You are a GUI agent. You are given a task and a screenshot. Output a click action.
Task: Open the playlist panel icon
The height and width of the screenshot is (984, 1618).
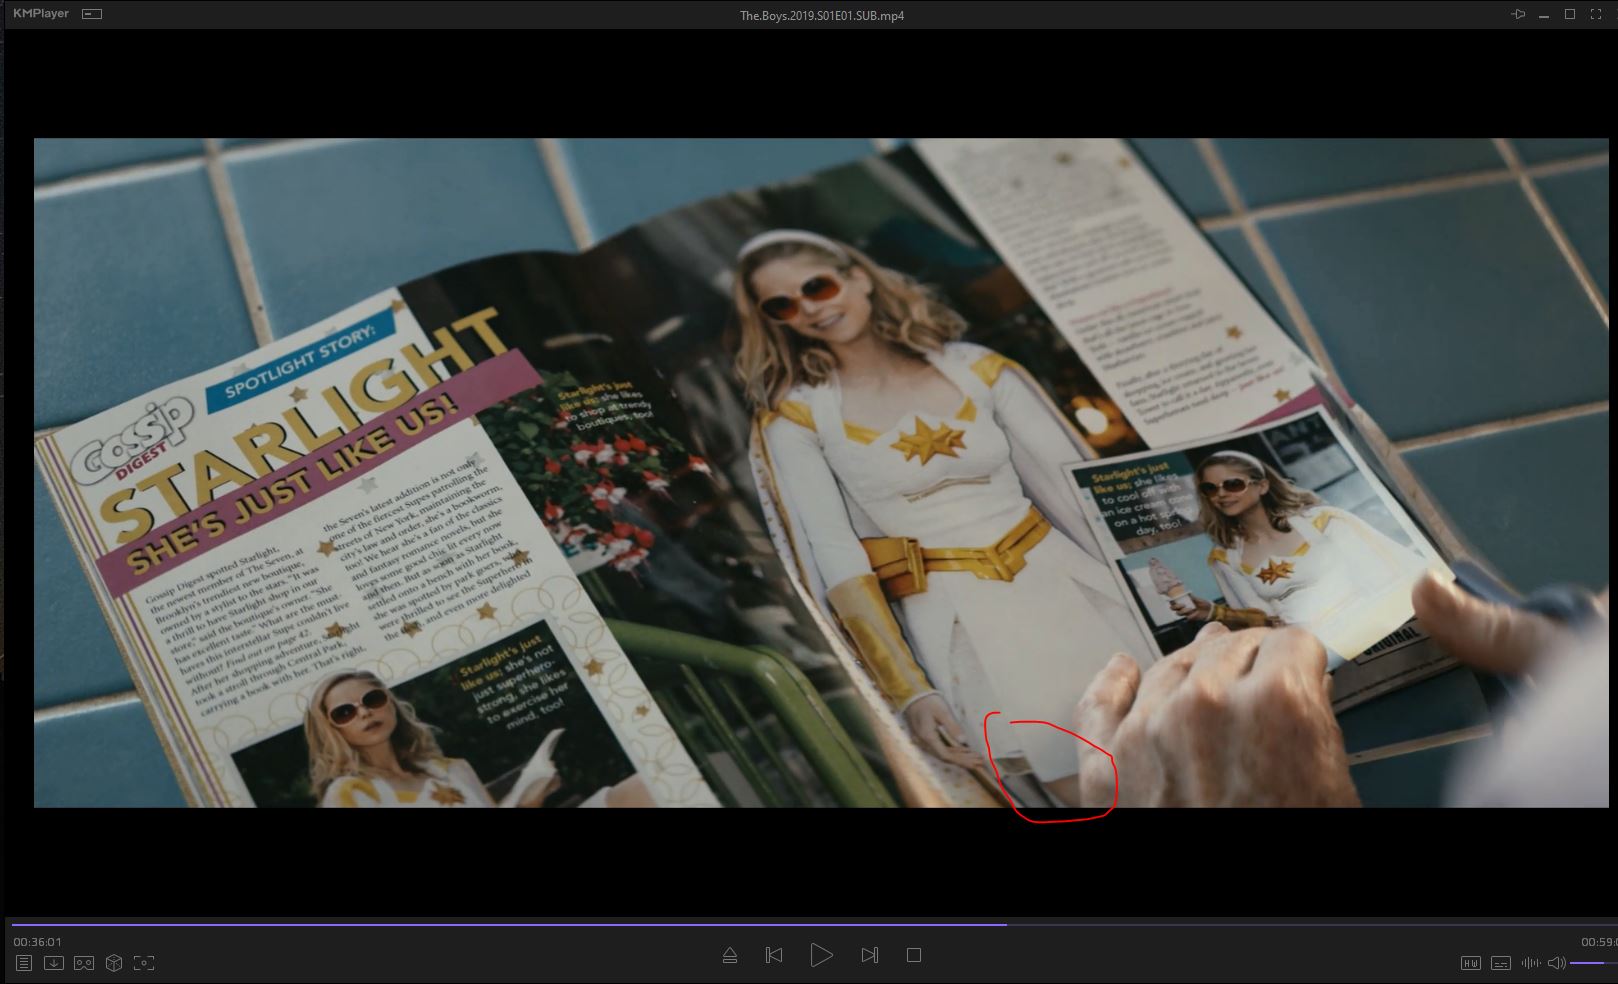[24, 963]
